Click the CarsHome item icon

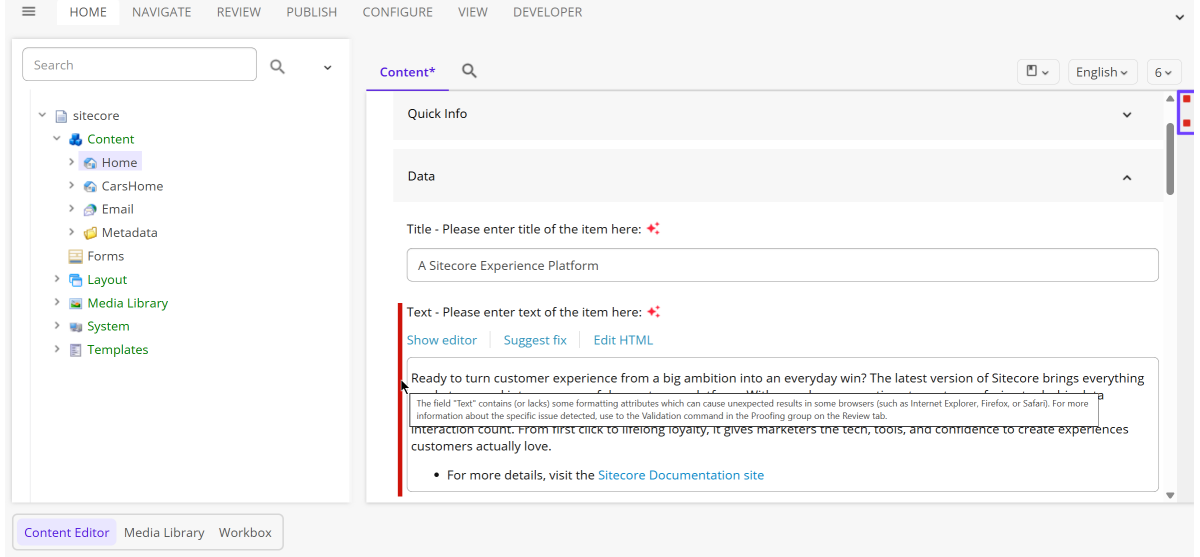coord(90,186)
